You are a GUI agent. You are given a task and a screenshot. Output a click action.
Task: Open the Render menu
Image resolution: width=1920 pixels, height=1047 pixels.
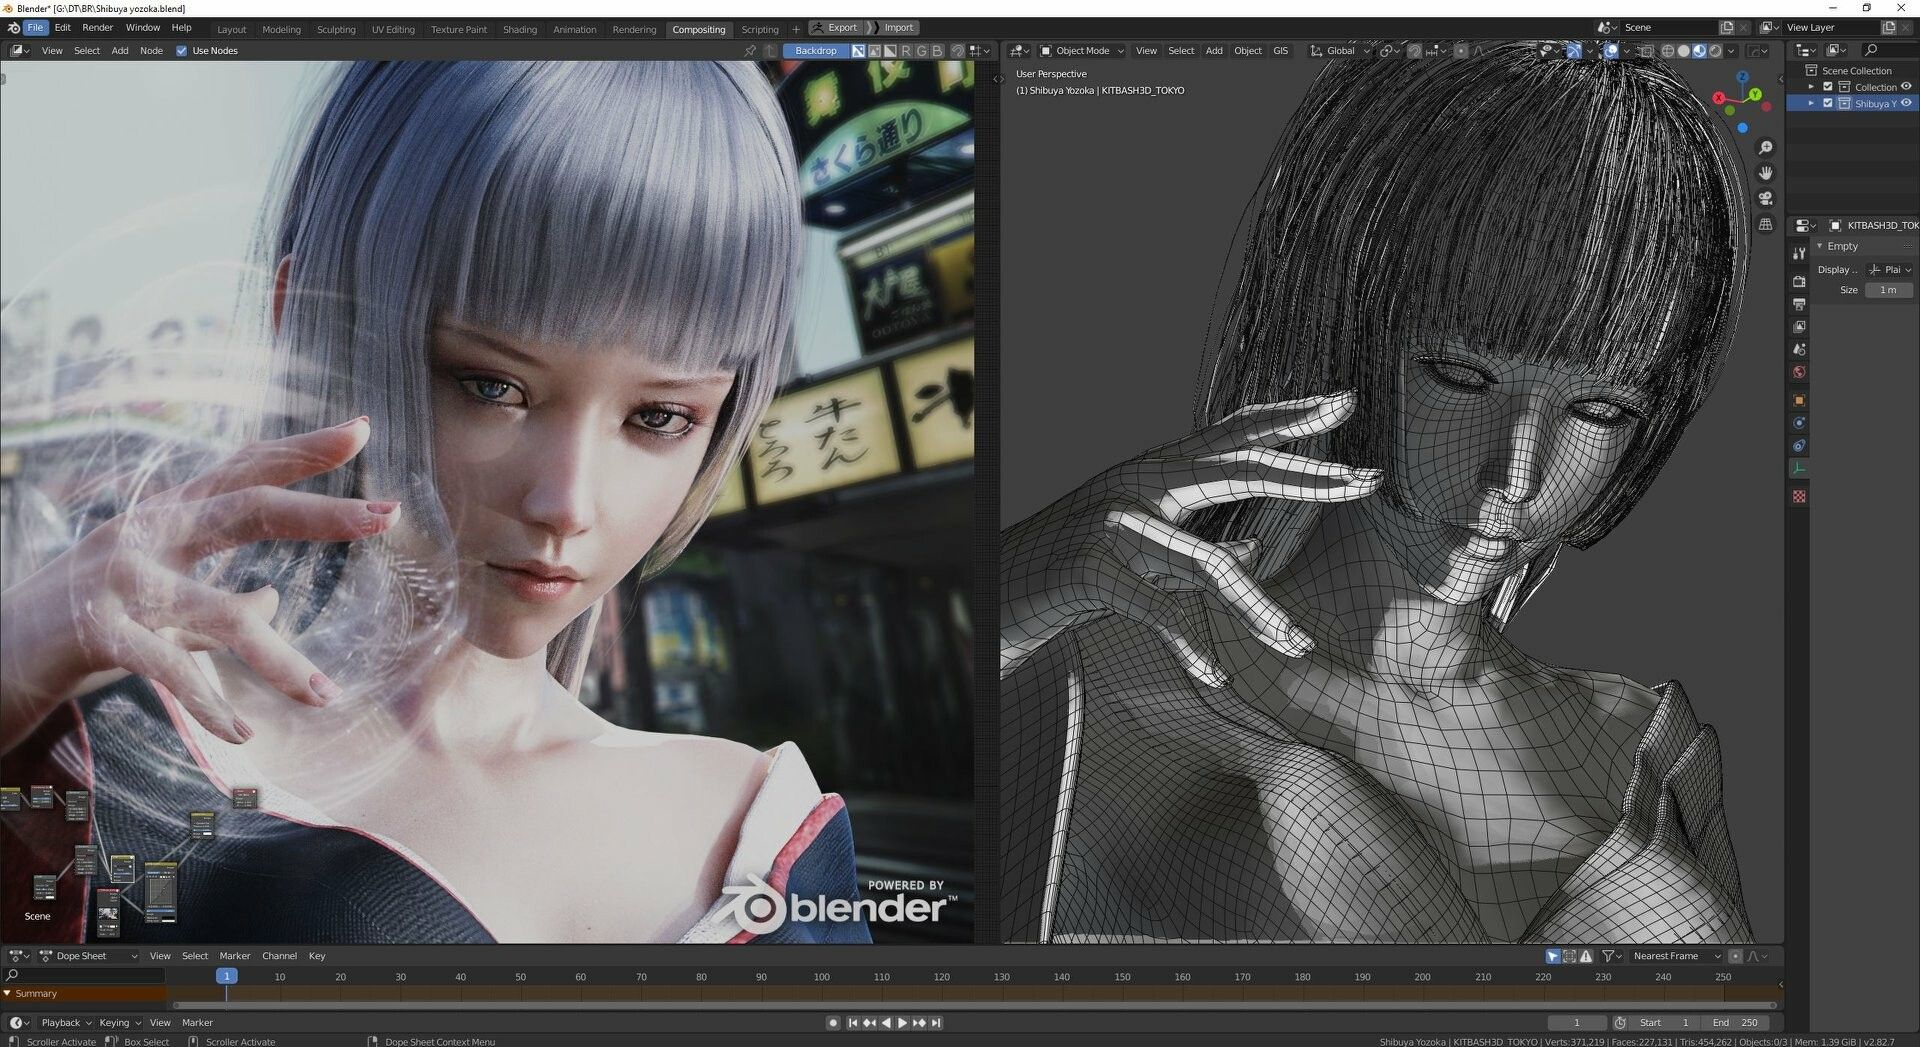tap(97, 28)
